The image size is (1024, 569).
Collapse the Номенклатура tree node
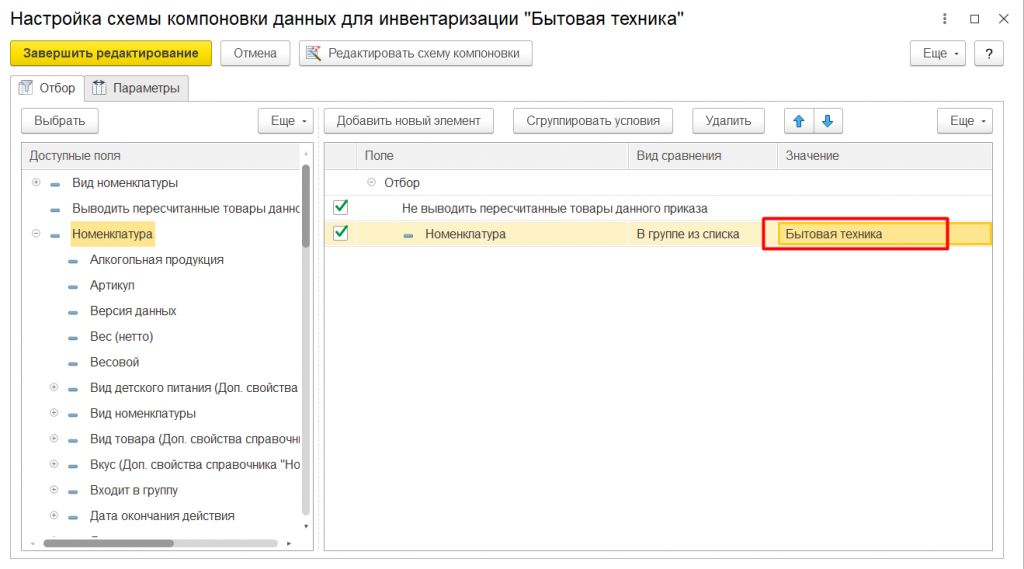(36, 234)
